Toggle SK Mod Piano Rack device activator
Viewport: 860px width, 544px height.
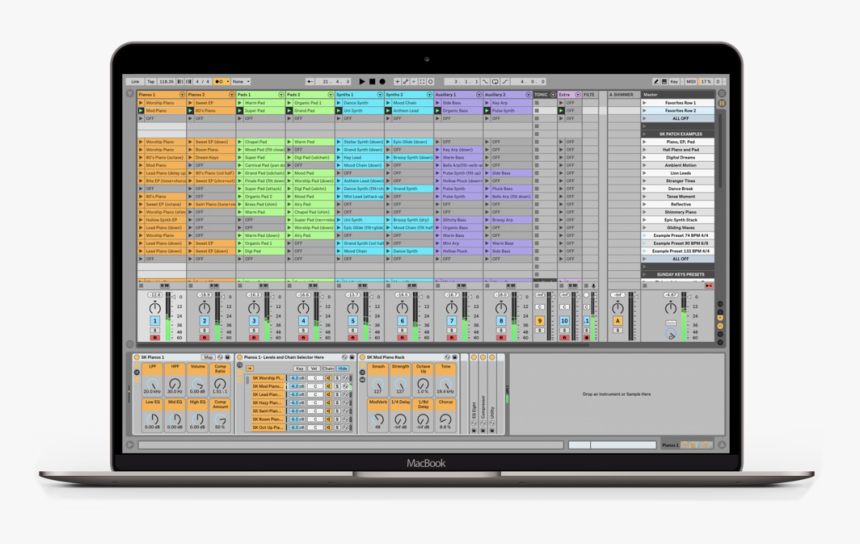pos(363,358)
